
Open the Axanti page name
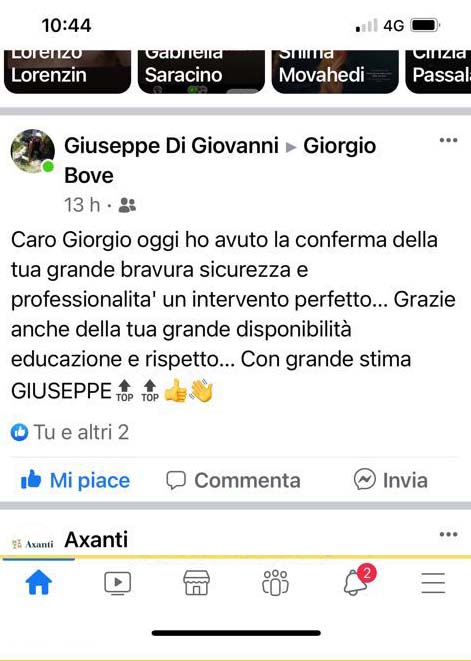(x=96, y=540)
